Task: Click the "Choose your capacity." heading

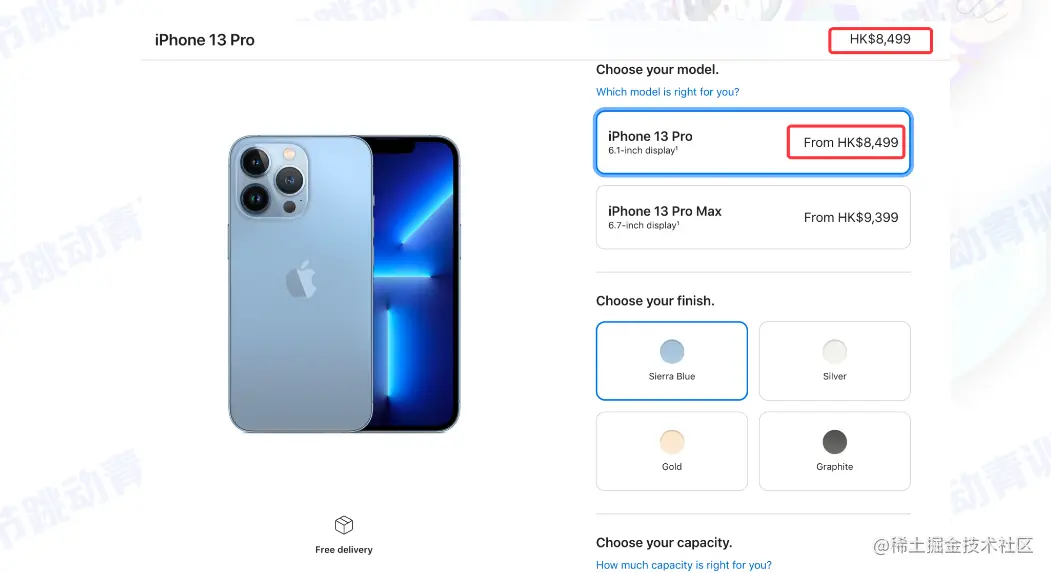Action: (664, 543)
